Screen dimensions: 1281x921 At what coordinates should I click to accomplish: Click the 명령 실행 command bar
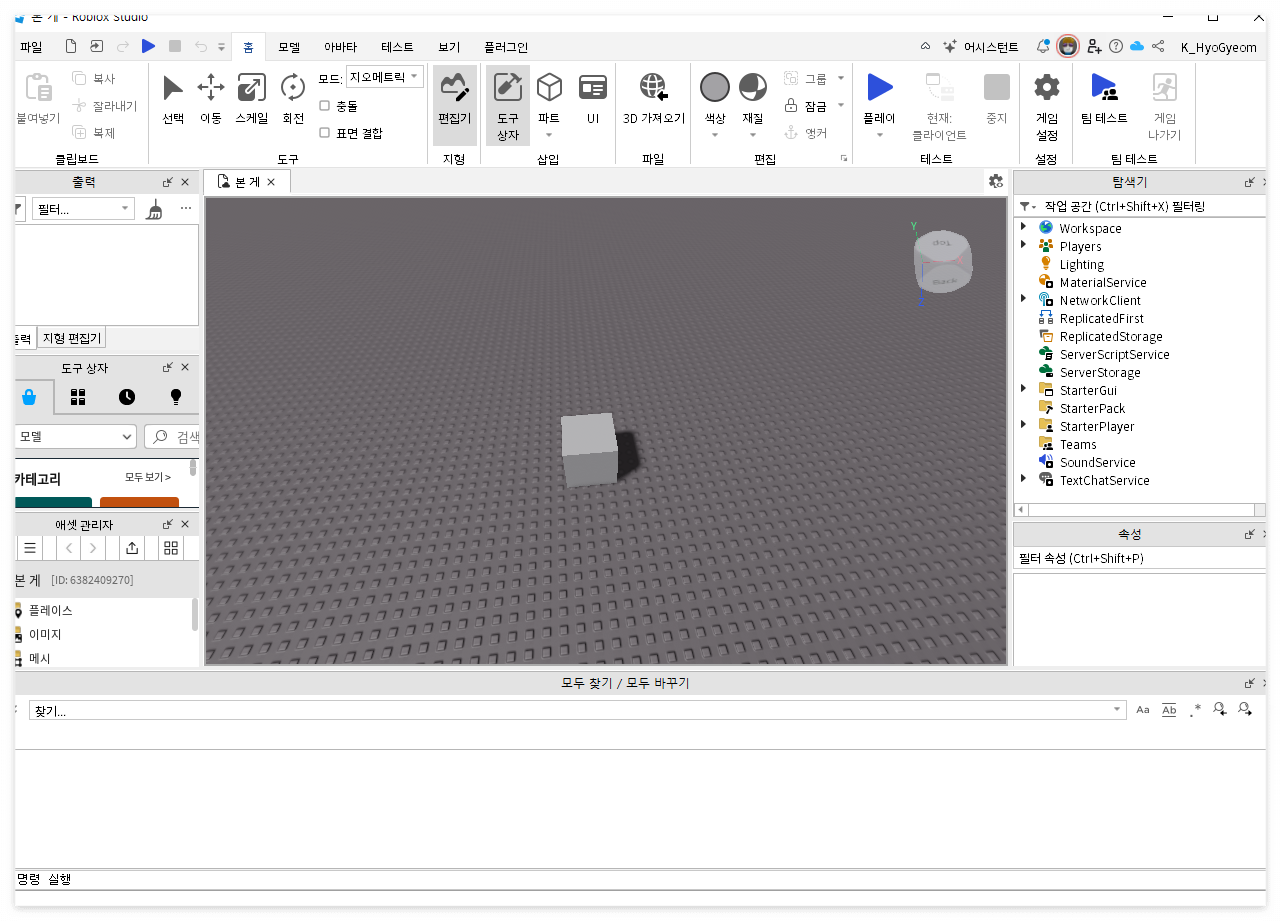[640, 879]
